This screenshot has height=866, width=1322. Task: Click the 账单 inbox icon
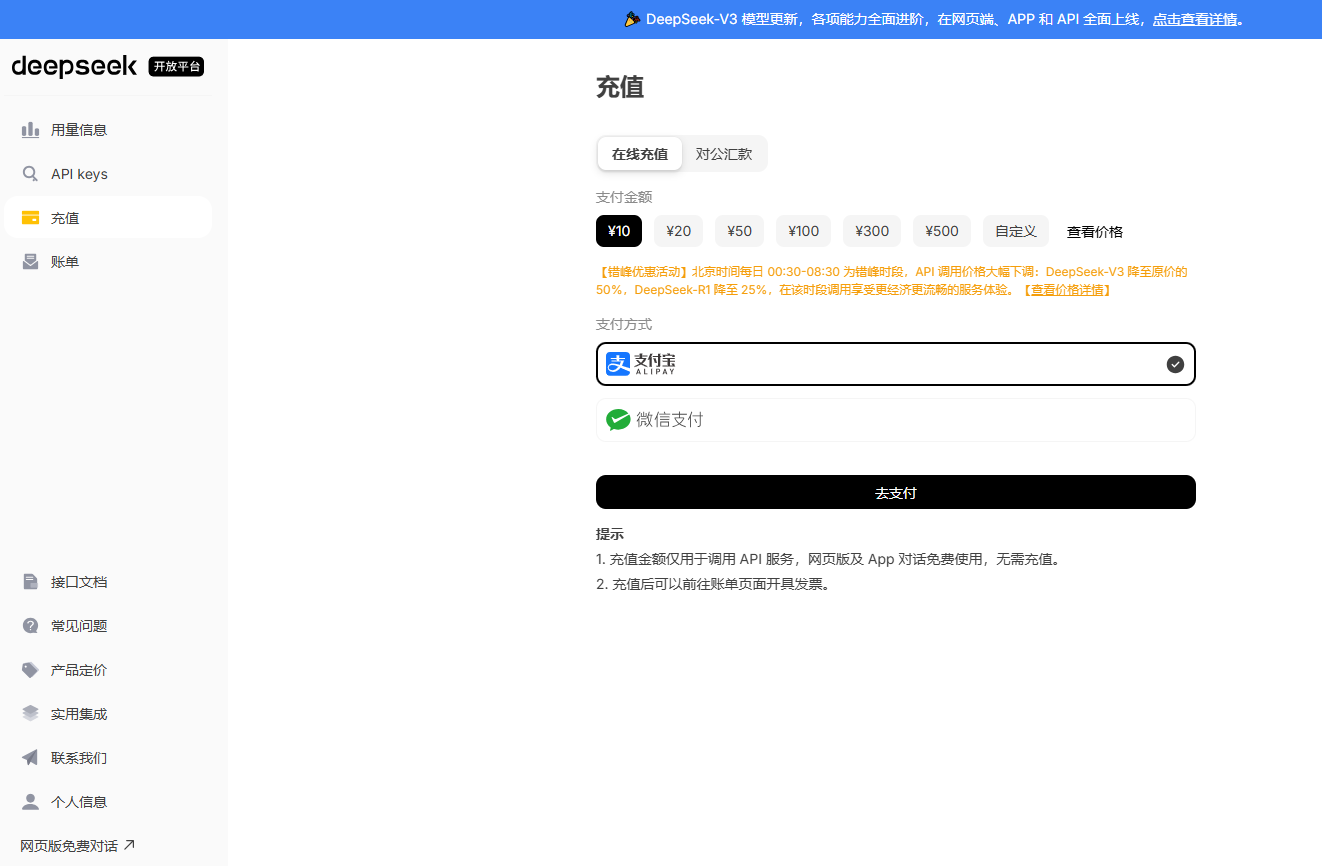30,262
